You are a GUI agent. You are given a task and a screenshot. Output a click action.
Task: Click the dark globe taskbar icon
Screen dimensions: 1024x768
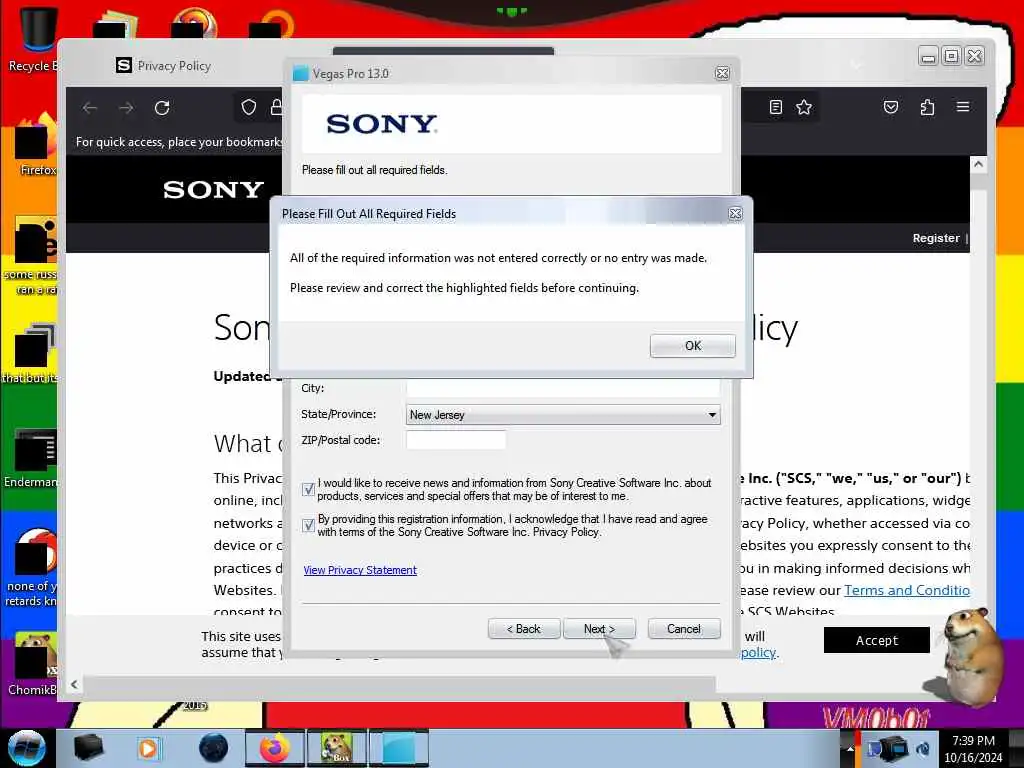coord(214,748)
